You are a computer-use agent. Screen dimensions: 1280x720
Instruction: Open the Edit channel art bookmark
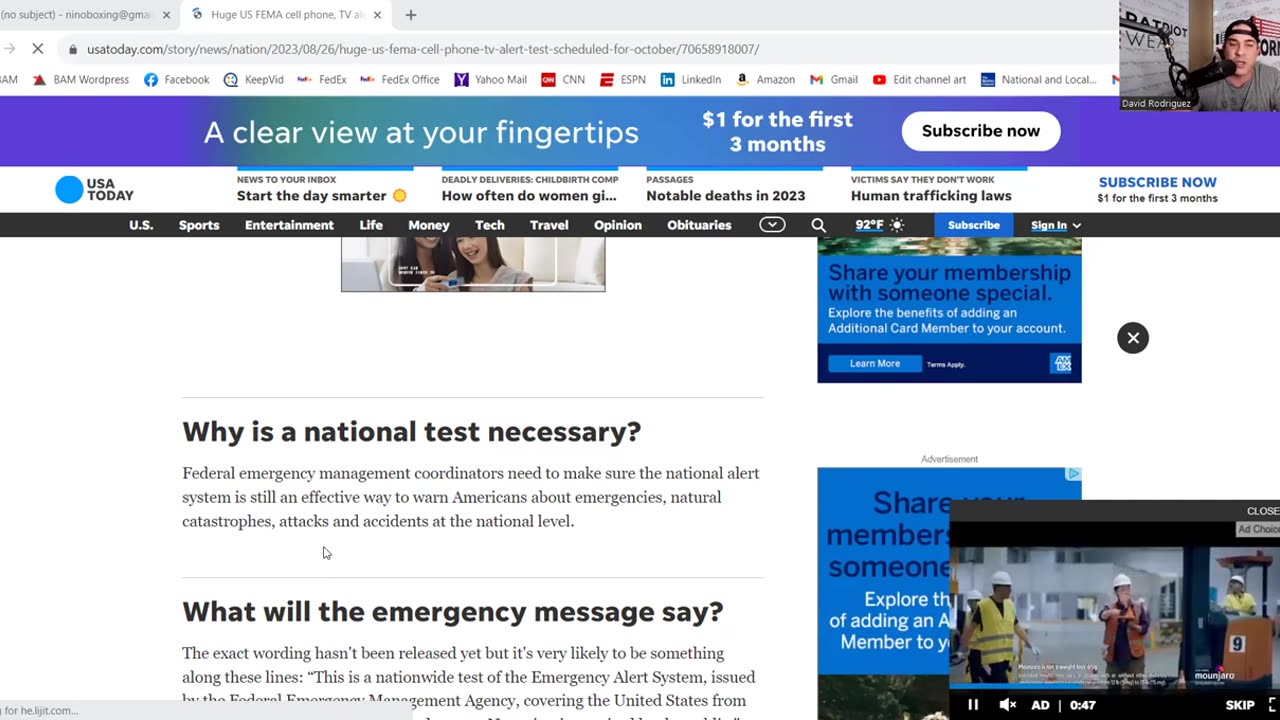pyautogui.click(x=921, y=79)
